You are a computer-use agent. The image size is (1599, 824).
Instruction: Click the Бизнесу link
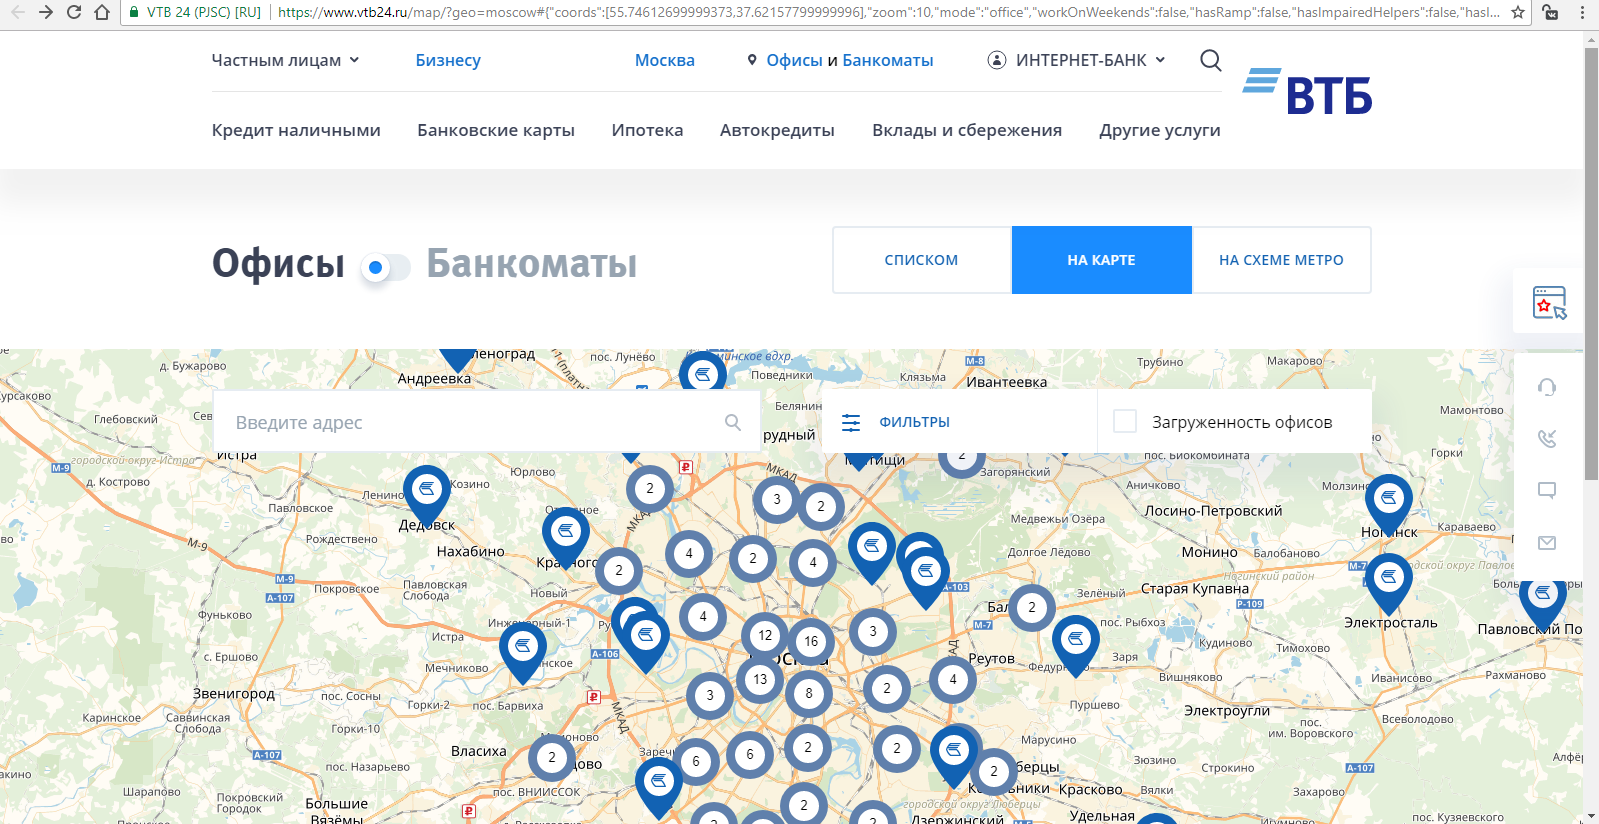448,60
